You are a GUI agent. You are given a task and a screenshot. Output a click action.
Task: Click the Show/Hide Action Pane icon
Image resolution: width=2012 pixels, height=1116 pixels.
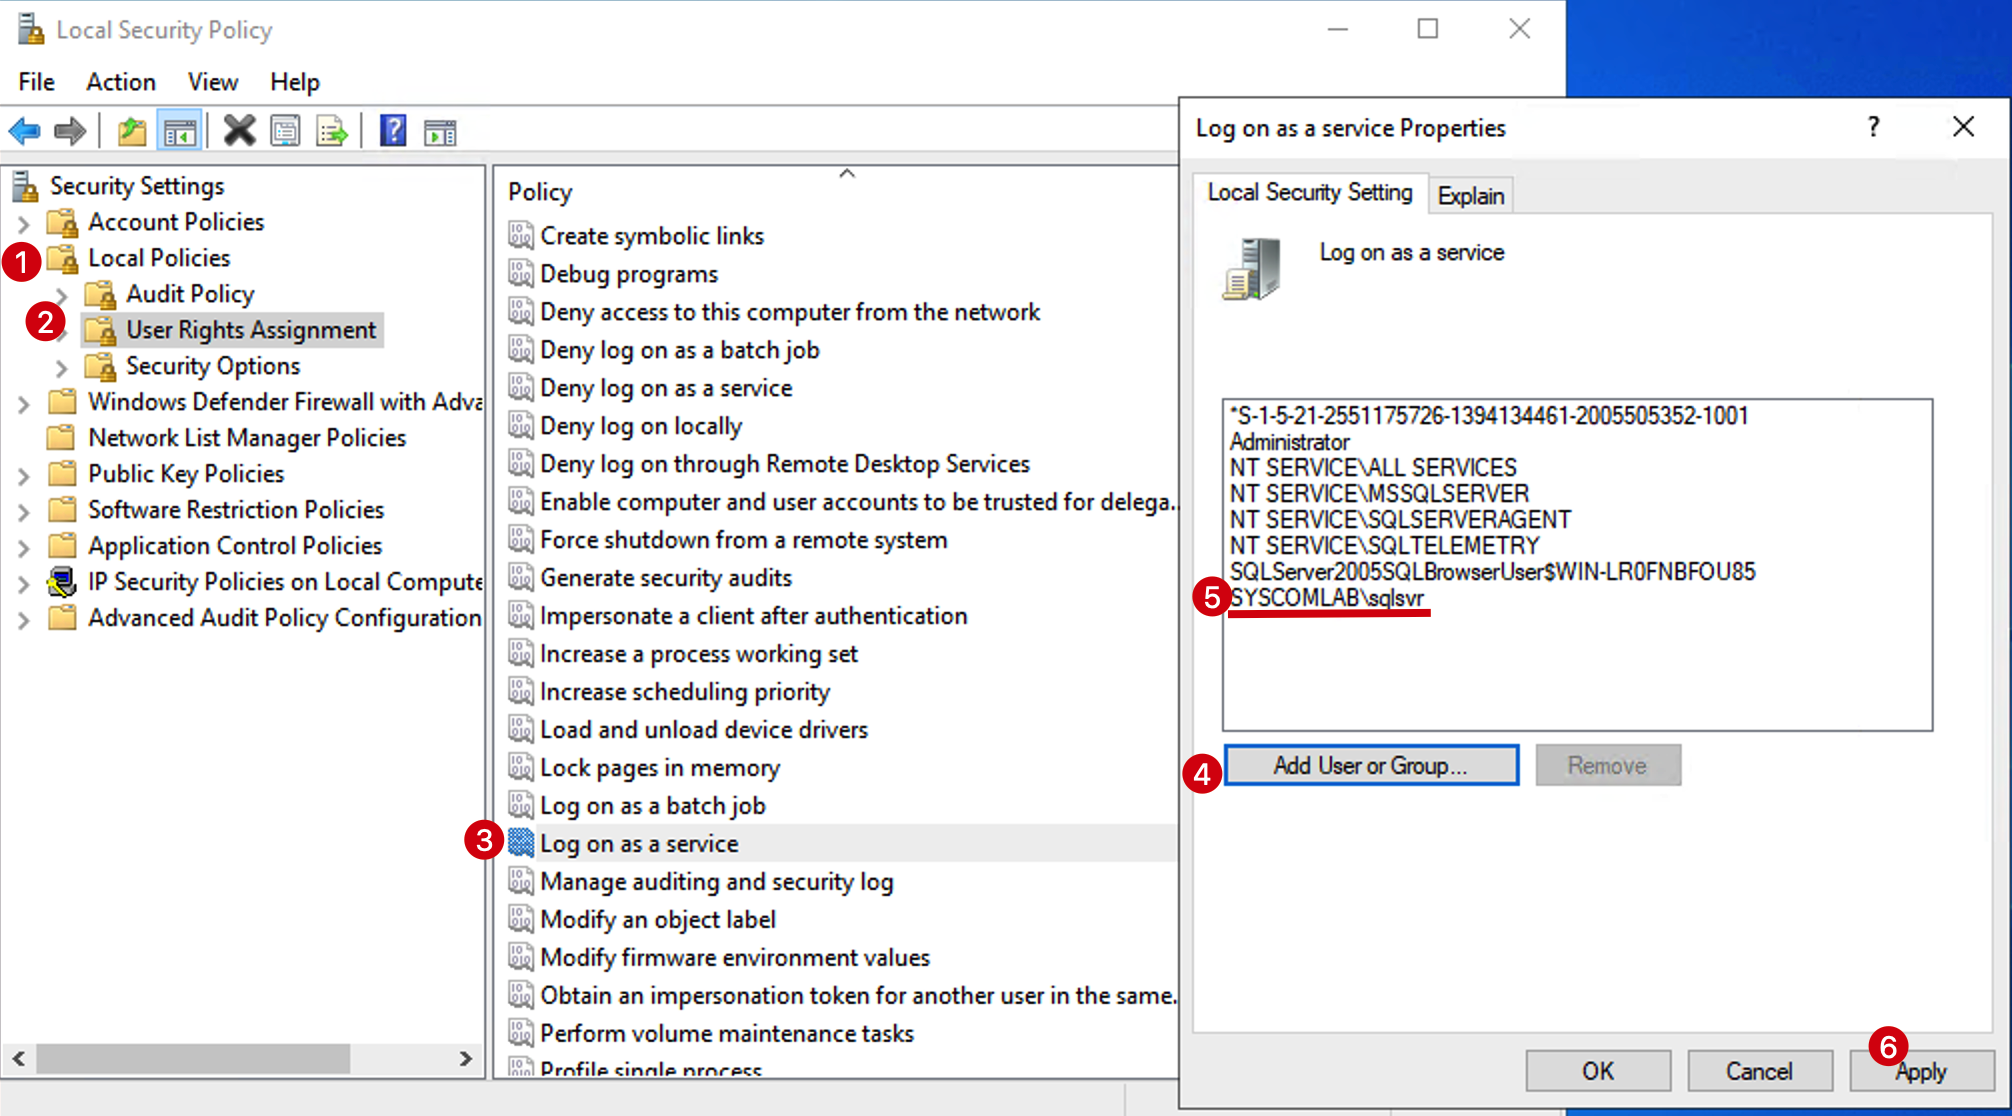tap(440, 131)
